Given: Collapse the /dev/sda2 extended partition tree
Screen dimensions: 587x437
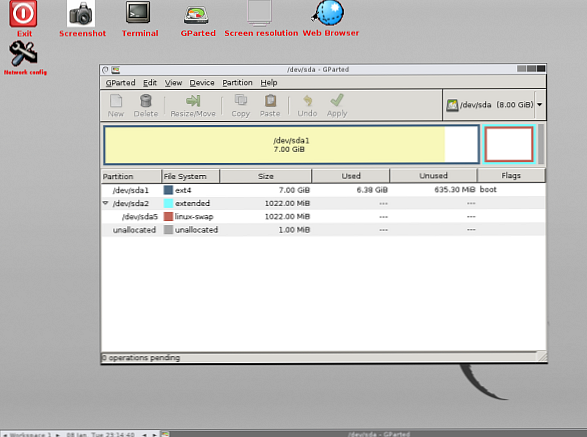Looking at the screenshot, I should coord(106,203).
